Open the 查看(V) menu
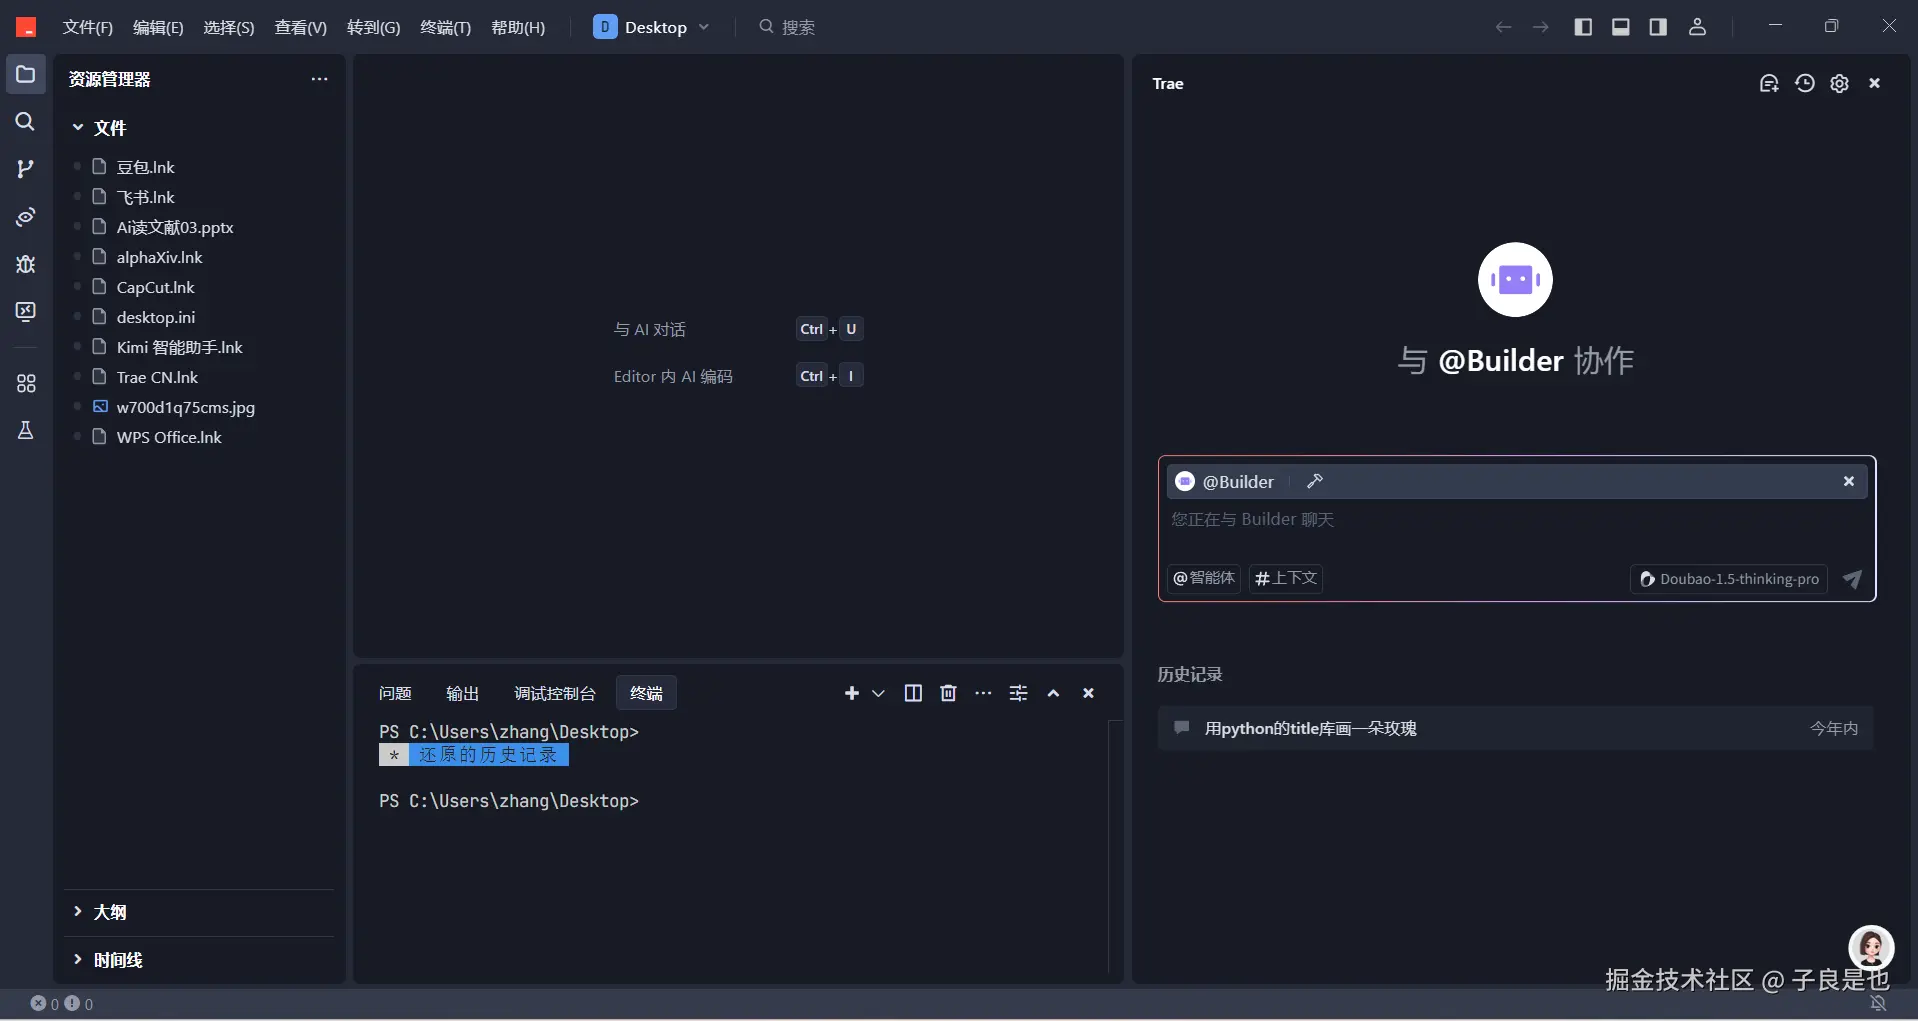 pos(301,27)
